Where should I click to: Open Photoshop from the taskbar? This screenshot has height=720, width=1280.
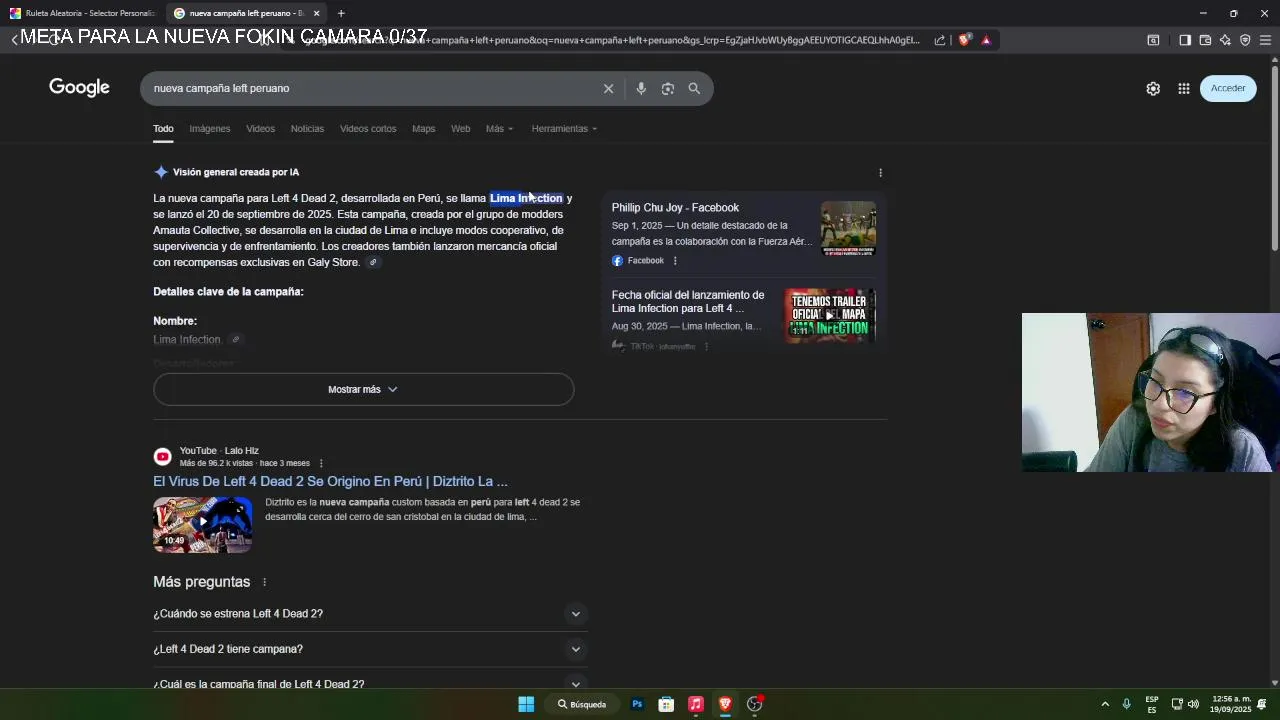637,704
